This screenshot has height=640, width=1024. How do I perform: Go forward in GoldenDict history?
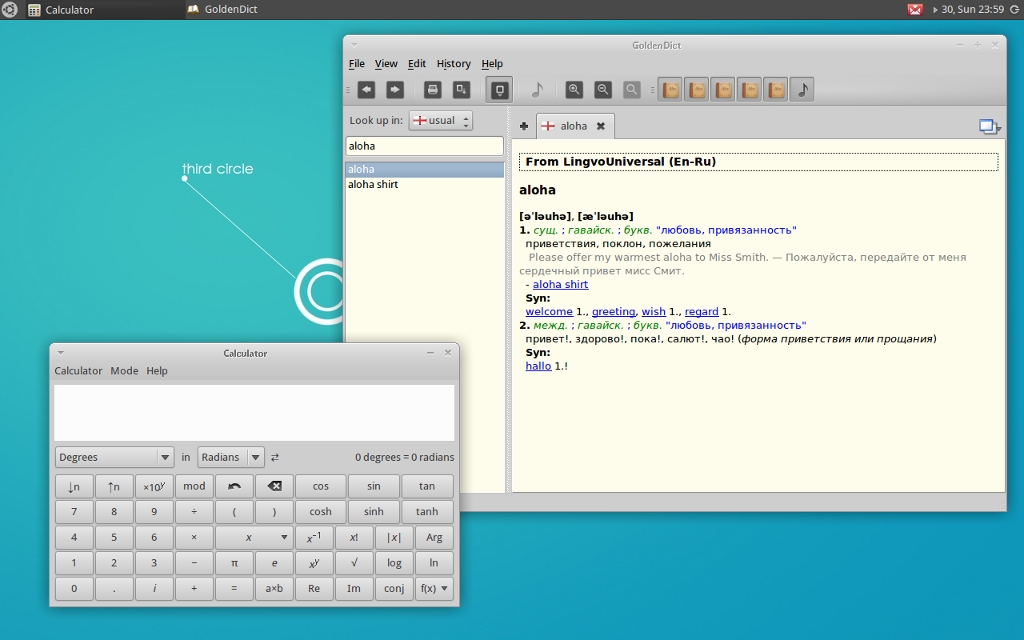point(395,89)
